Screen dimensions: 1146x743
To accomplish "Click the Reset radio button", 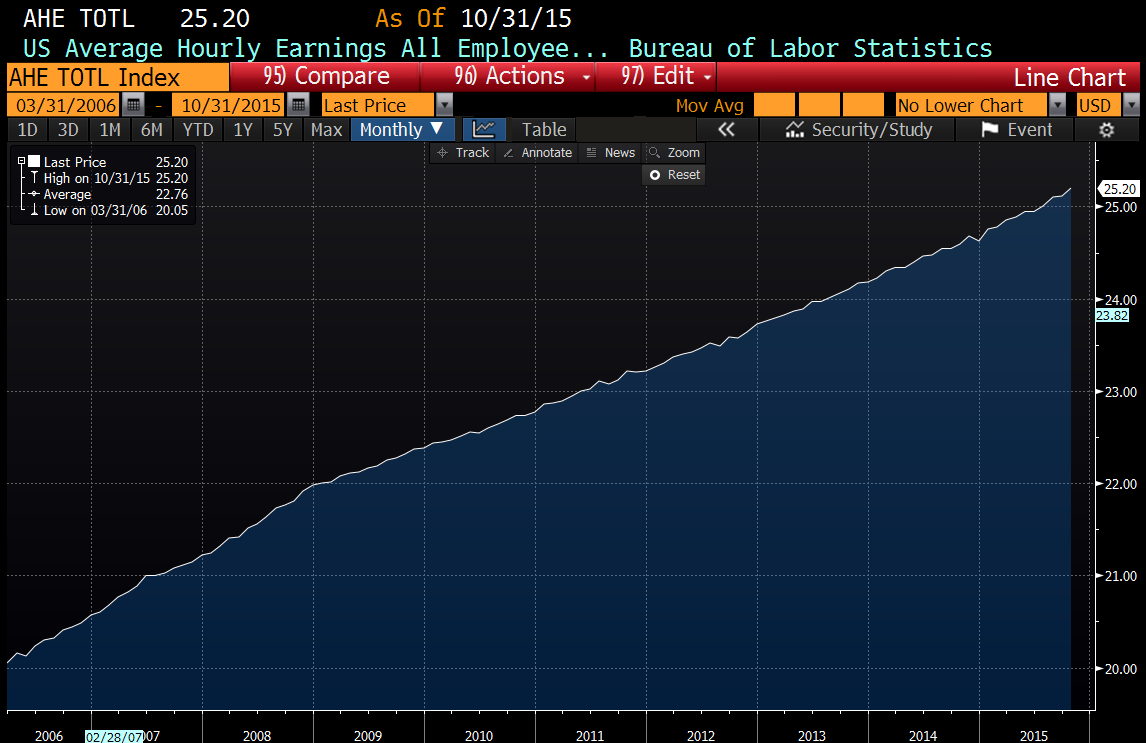I will [x=655, y=175].
